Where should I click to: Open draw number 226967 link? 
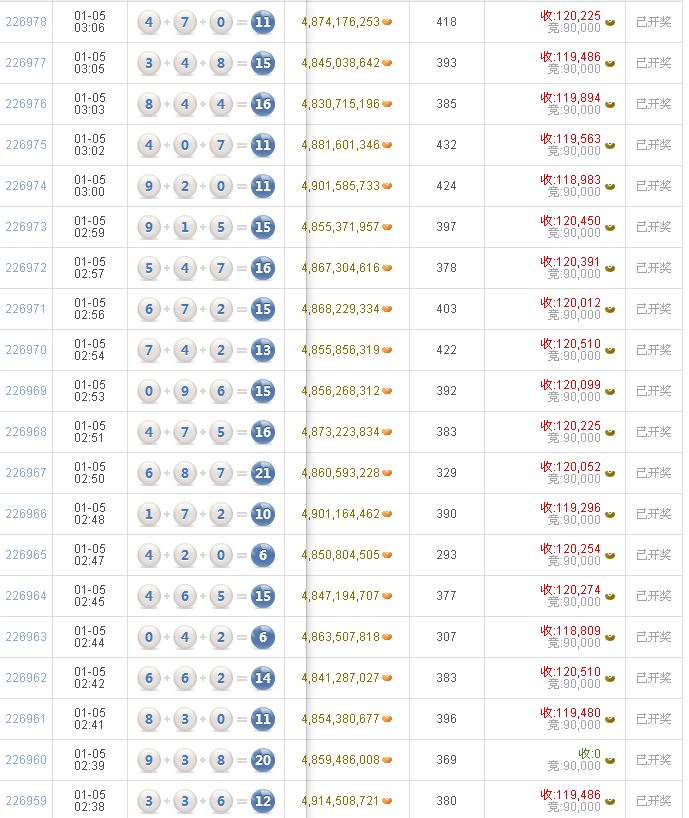click(x=26, y=473)
